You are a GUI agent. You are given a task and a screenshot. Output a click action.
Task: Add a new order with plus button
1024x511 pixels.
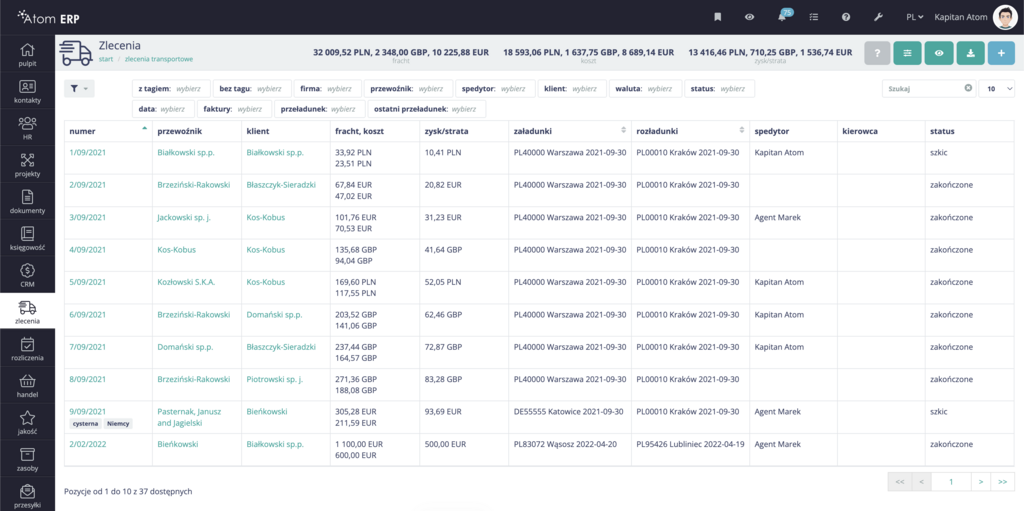pos(1001,54)
